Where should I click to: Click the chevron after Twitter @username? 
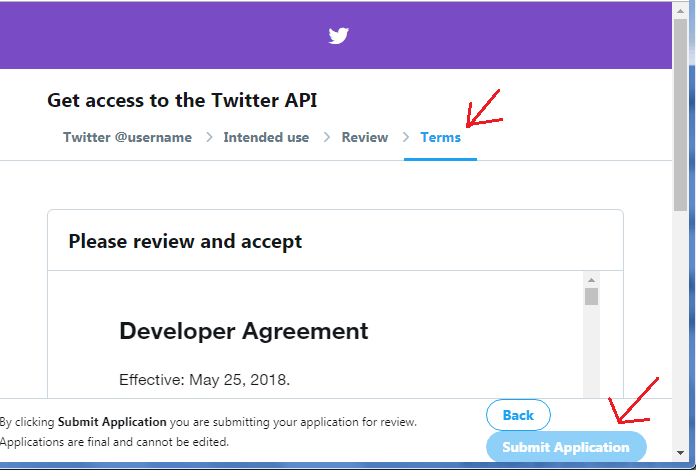coord(209,137)
